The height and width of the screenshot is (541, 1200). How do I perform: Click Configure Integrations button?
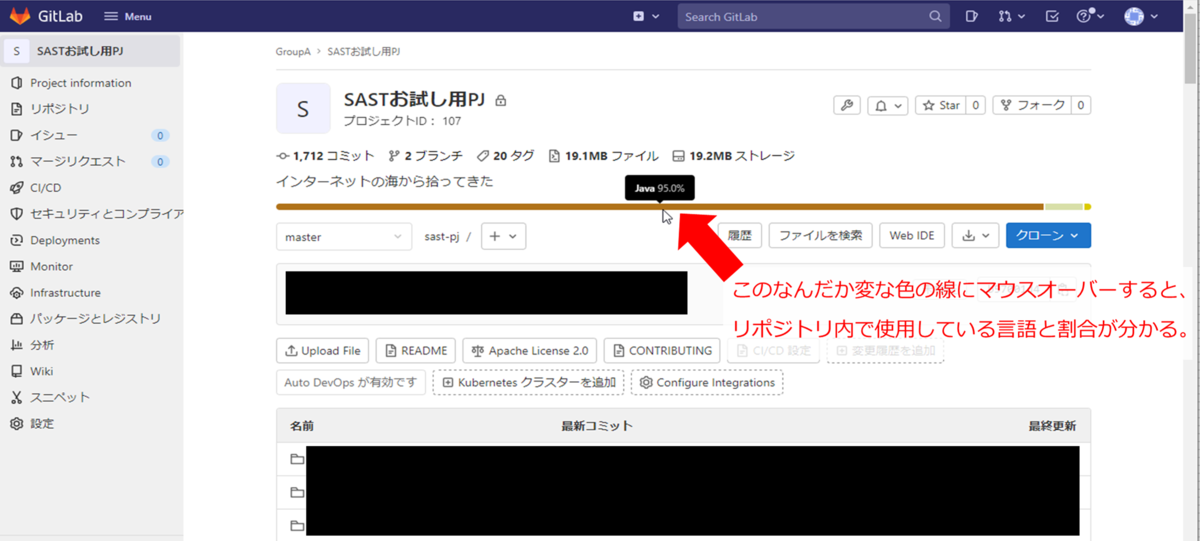[x=707, y=383]
